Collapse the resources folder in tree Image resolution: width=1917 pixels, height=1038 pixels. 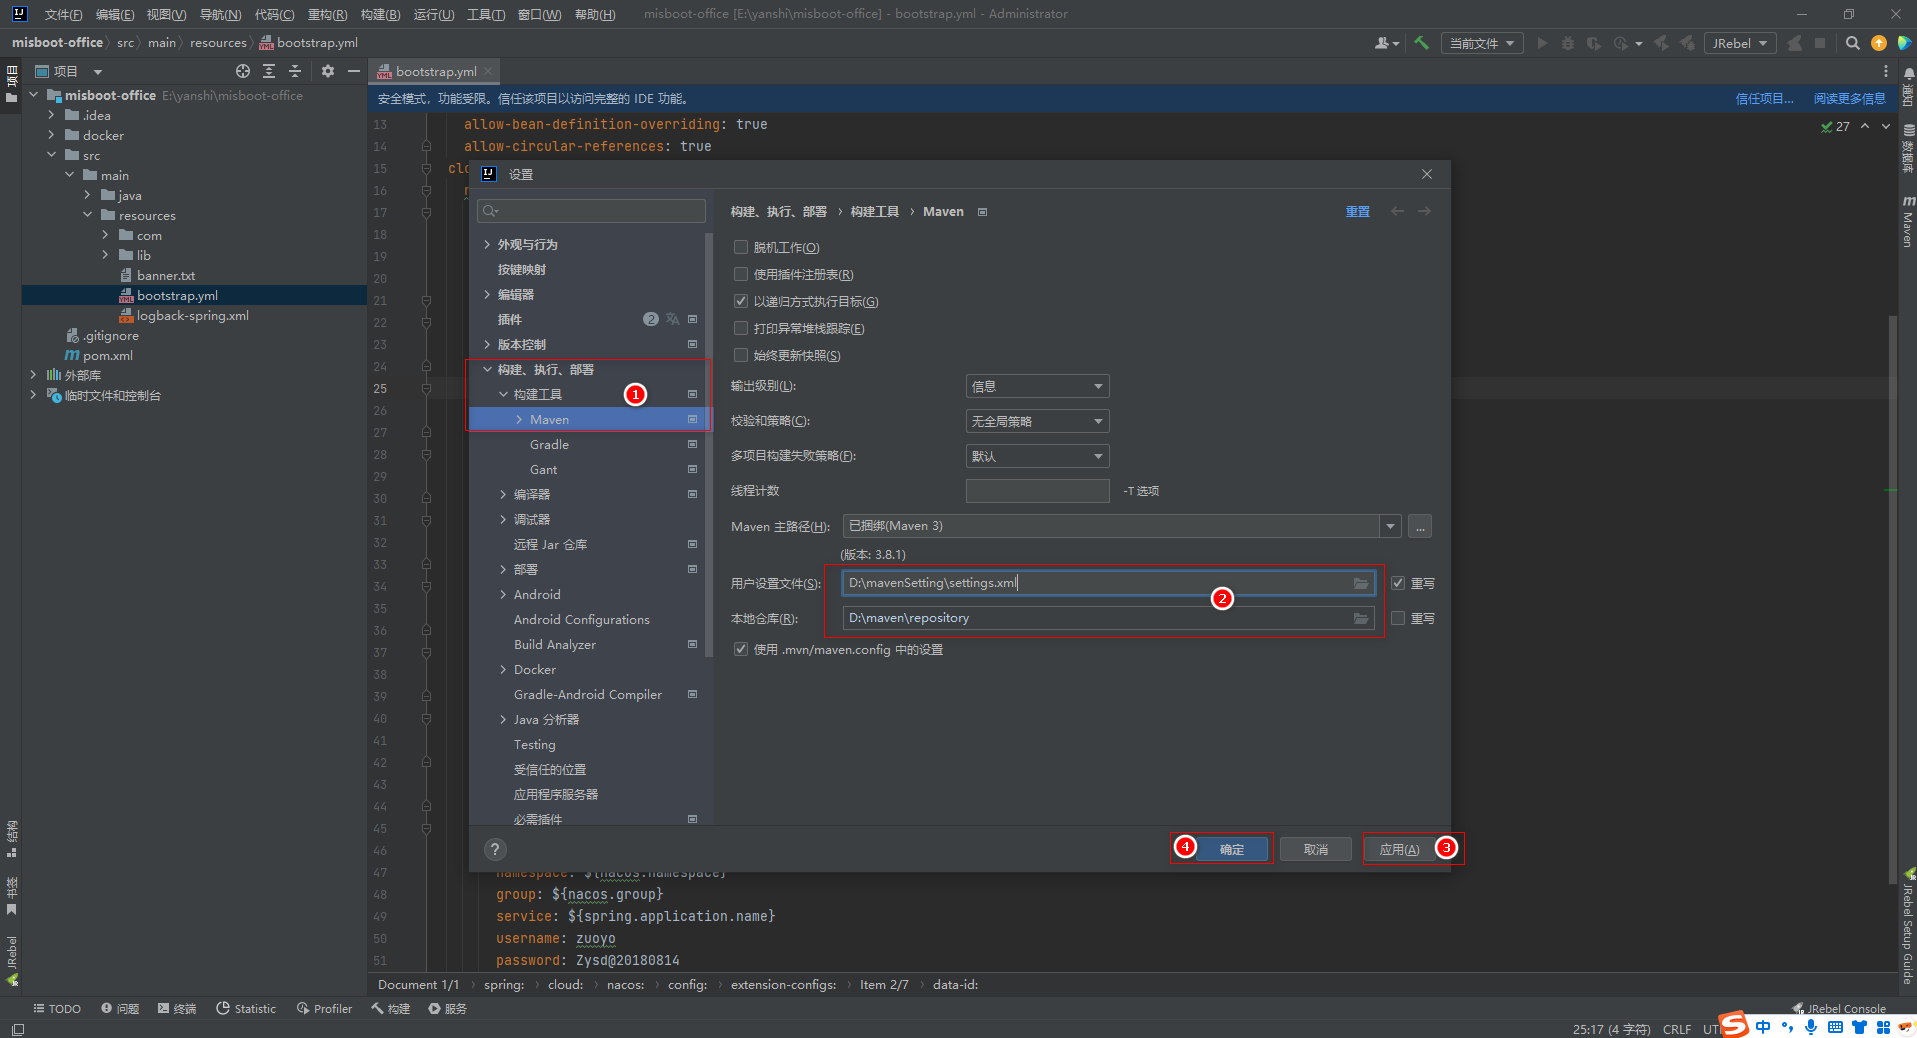87,215
